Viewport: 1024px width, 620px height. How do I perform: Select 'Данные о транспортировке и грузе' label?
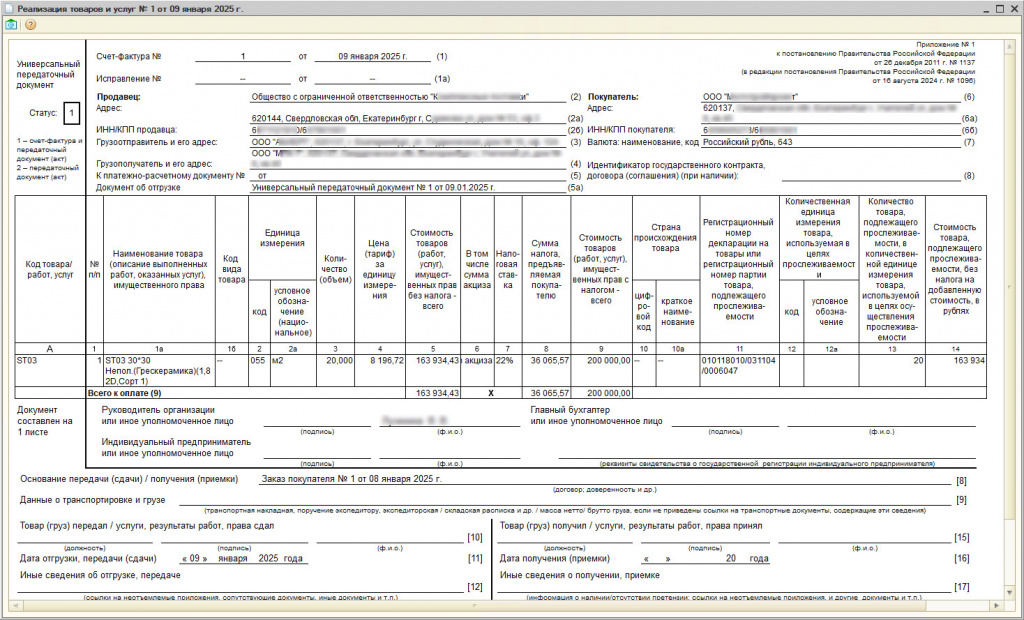(x=93, y=500)
